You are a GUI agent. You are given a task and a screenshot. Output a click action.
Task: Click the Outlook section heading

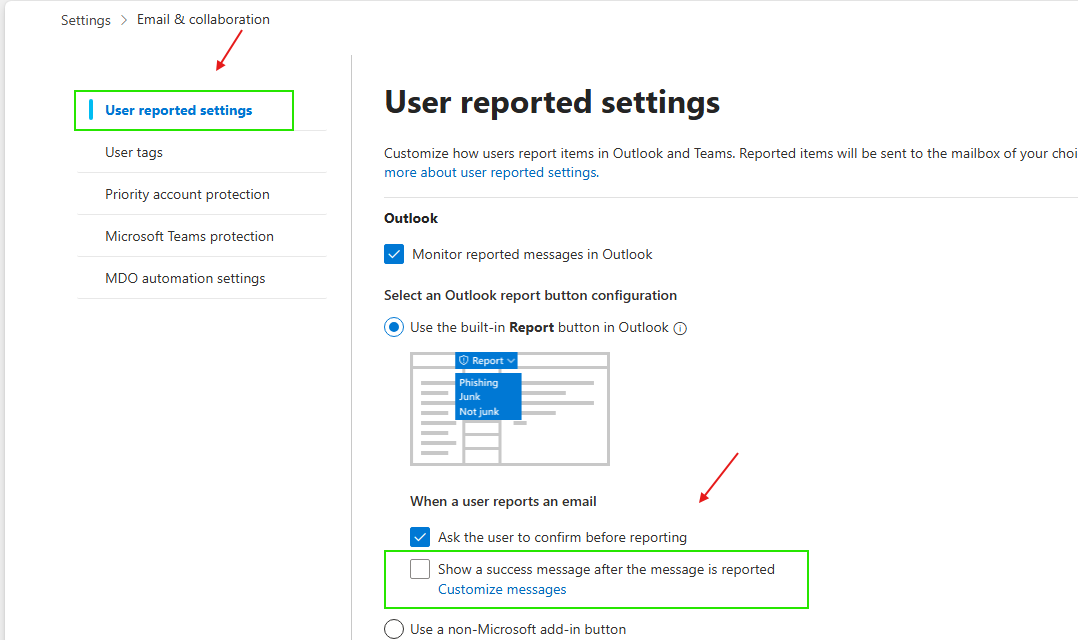(411, 218)
